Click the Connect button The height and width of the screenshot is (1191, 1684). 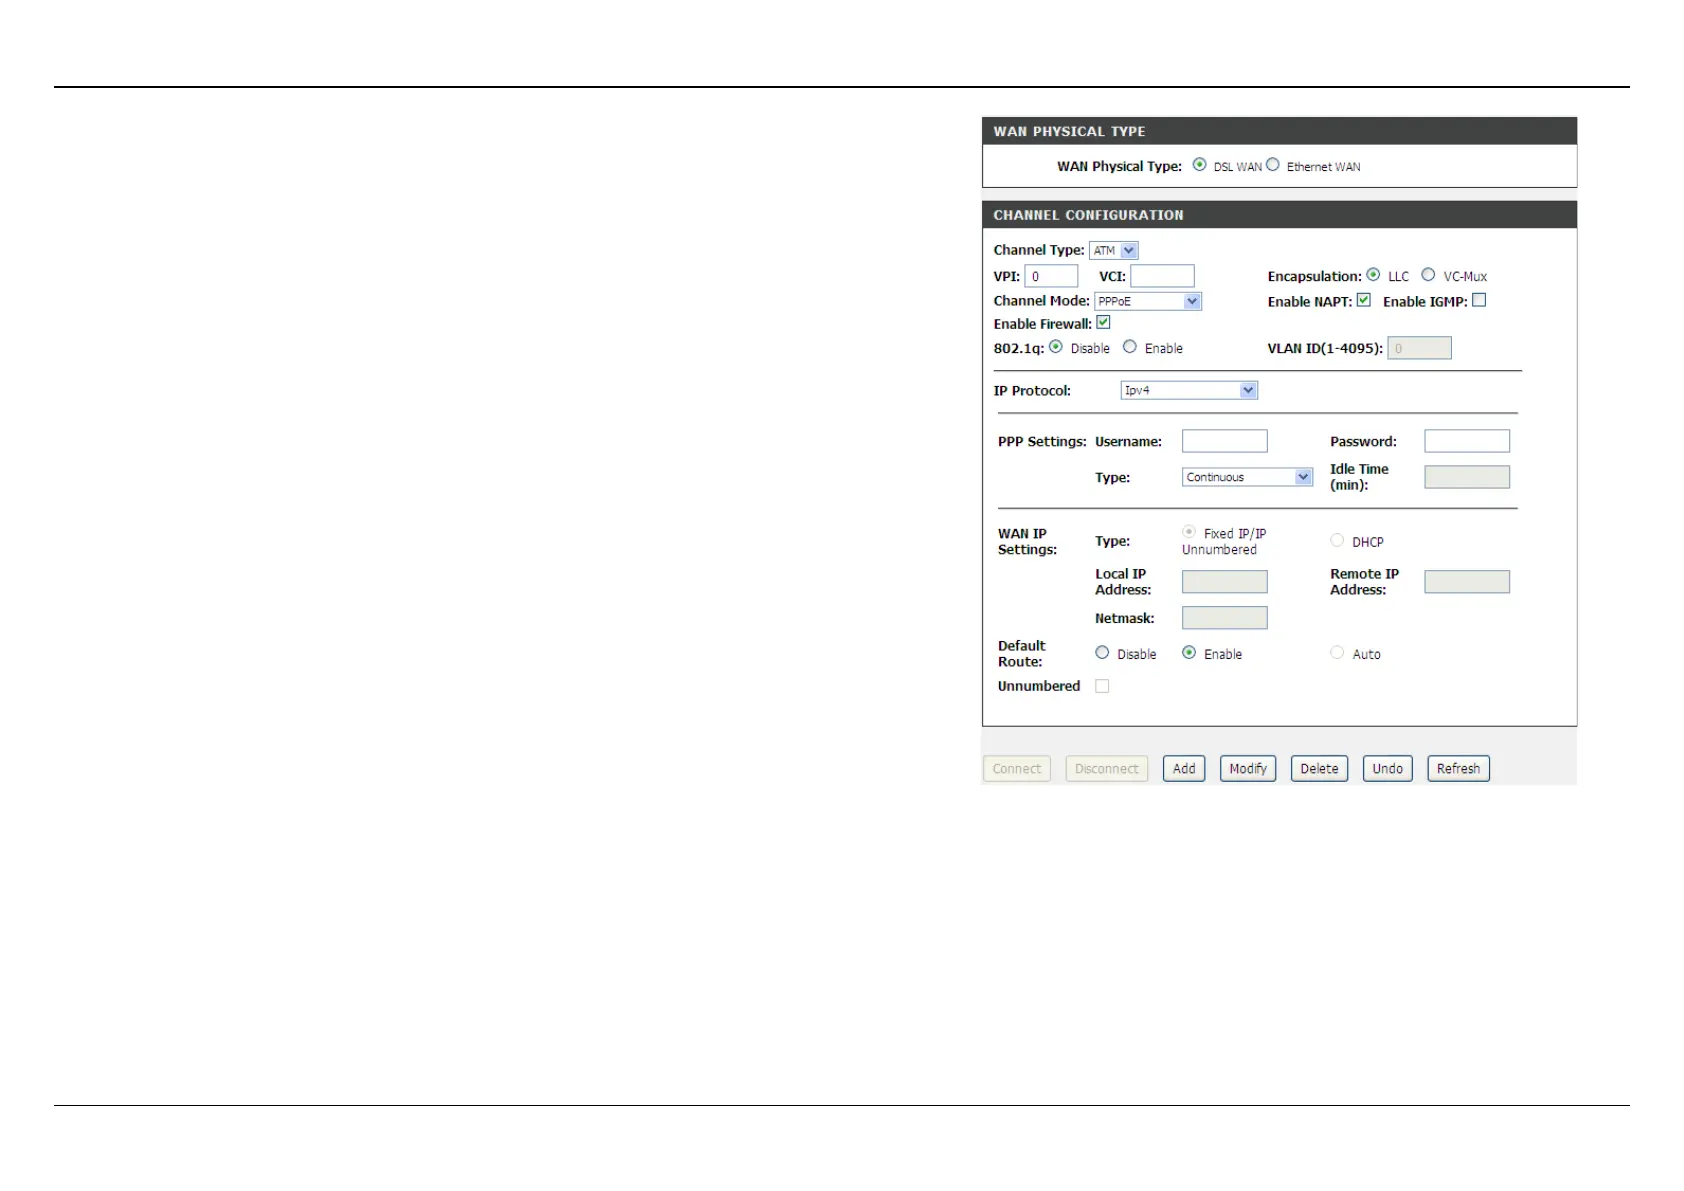[1017, 769]
